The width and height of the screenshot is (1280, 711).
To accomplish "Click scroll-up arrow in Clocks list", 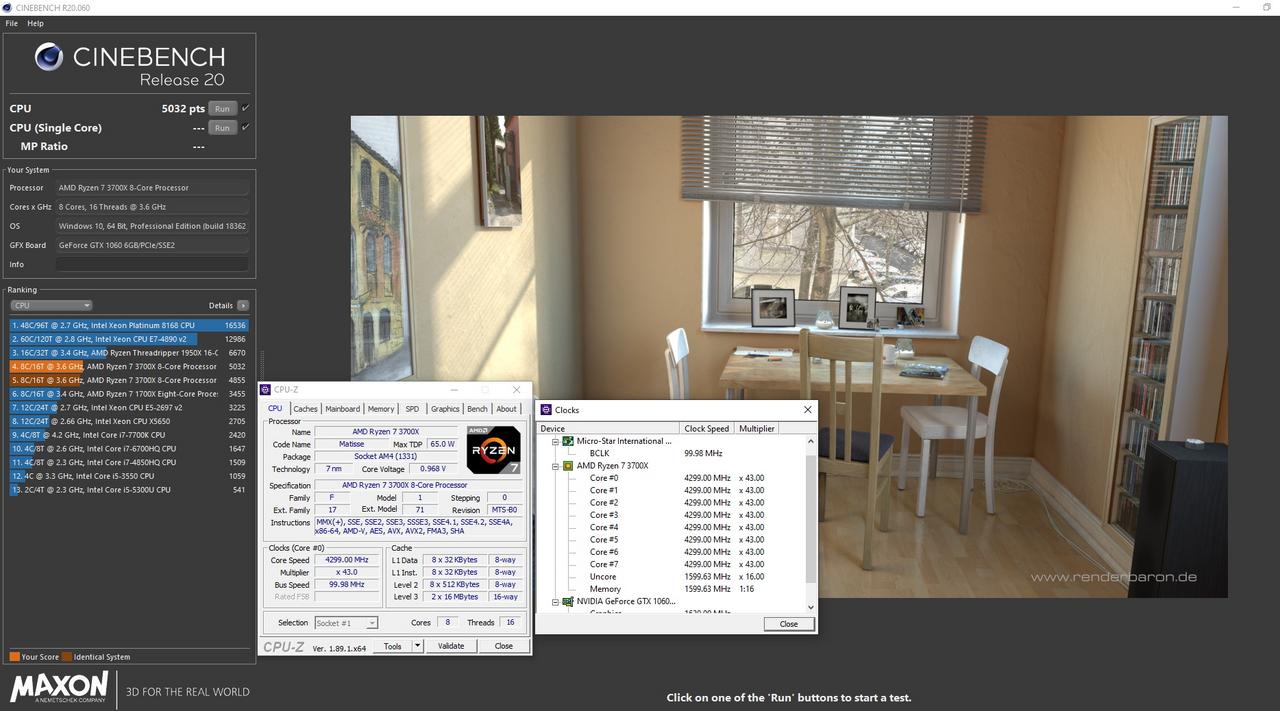I will tap(810, 440).
